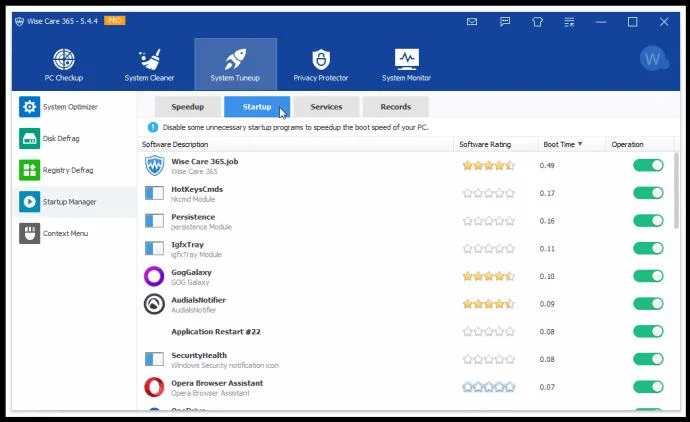Open System Cleaner section

point(149,65)
